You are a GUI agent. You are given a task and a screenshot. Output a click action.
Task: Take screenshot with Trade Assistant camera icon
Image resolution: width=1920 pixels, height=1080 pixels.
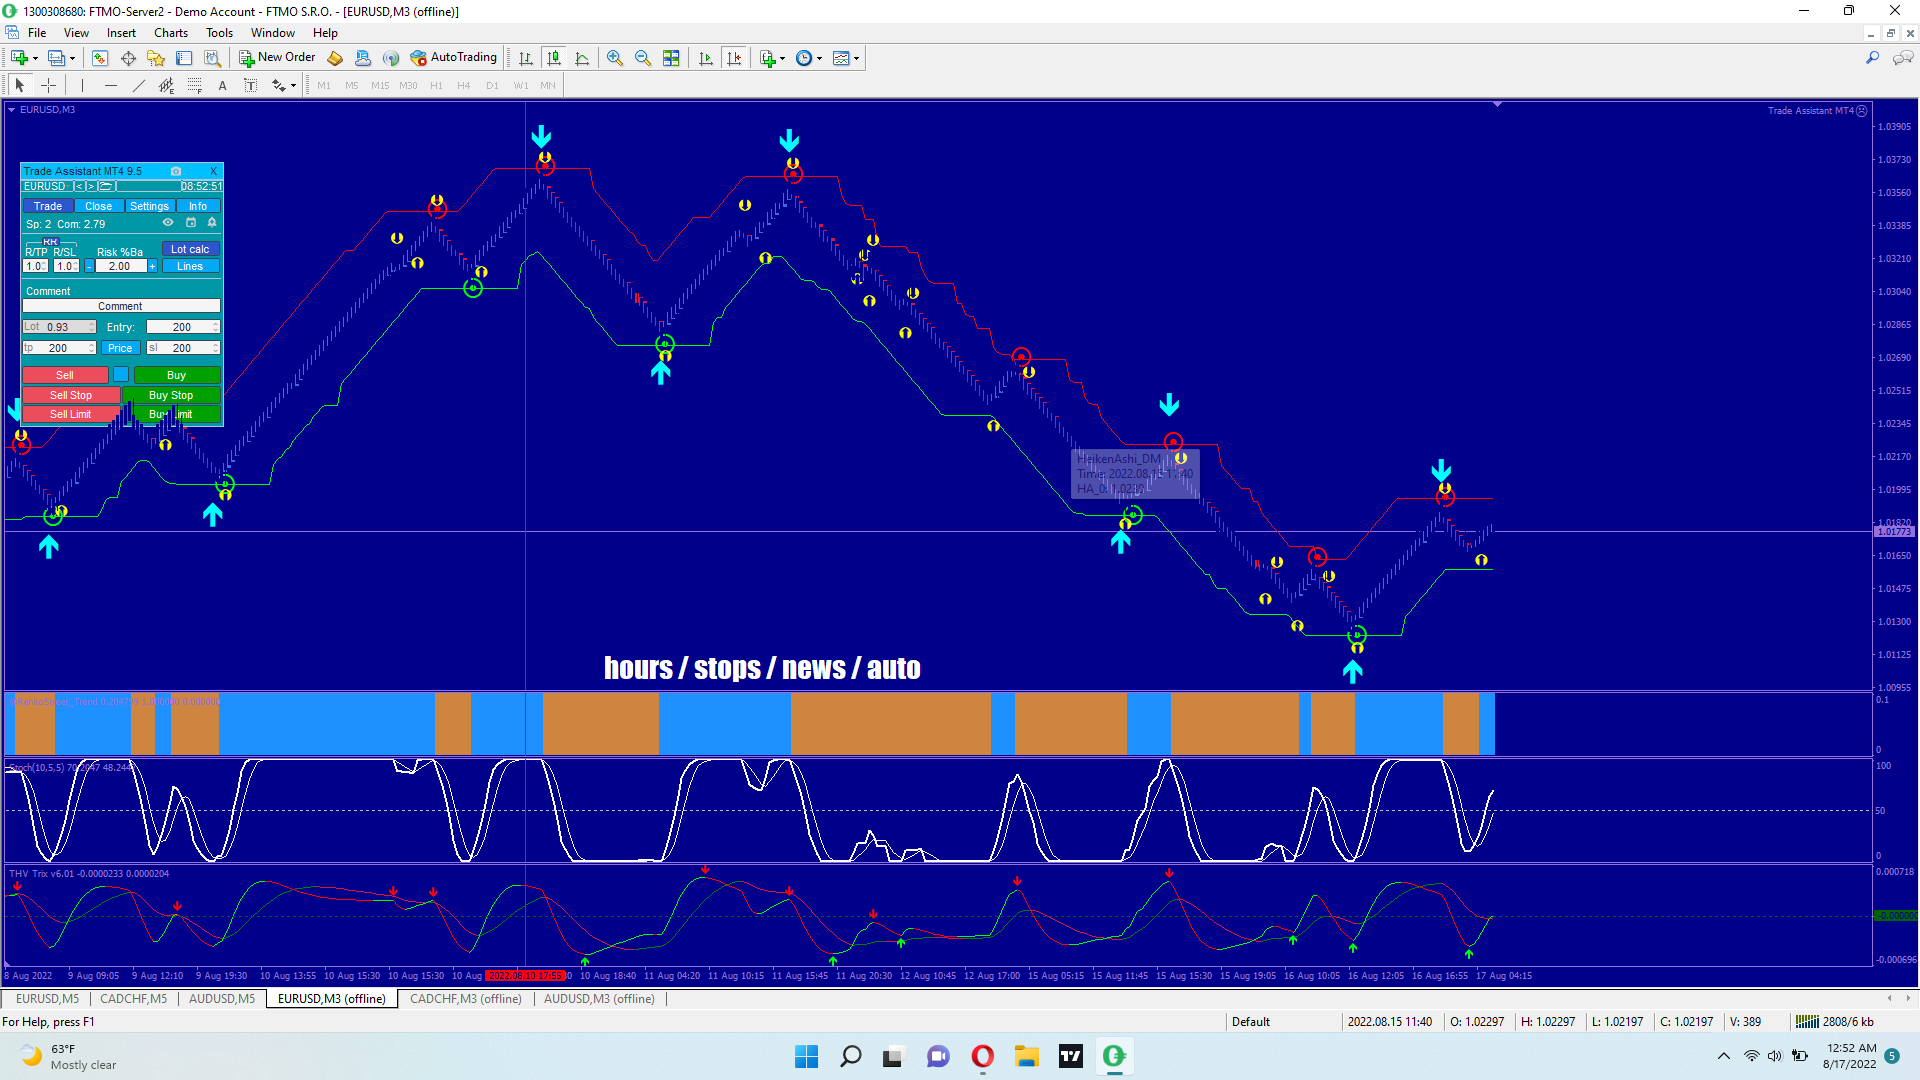(176, 171)
